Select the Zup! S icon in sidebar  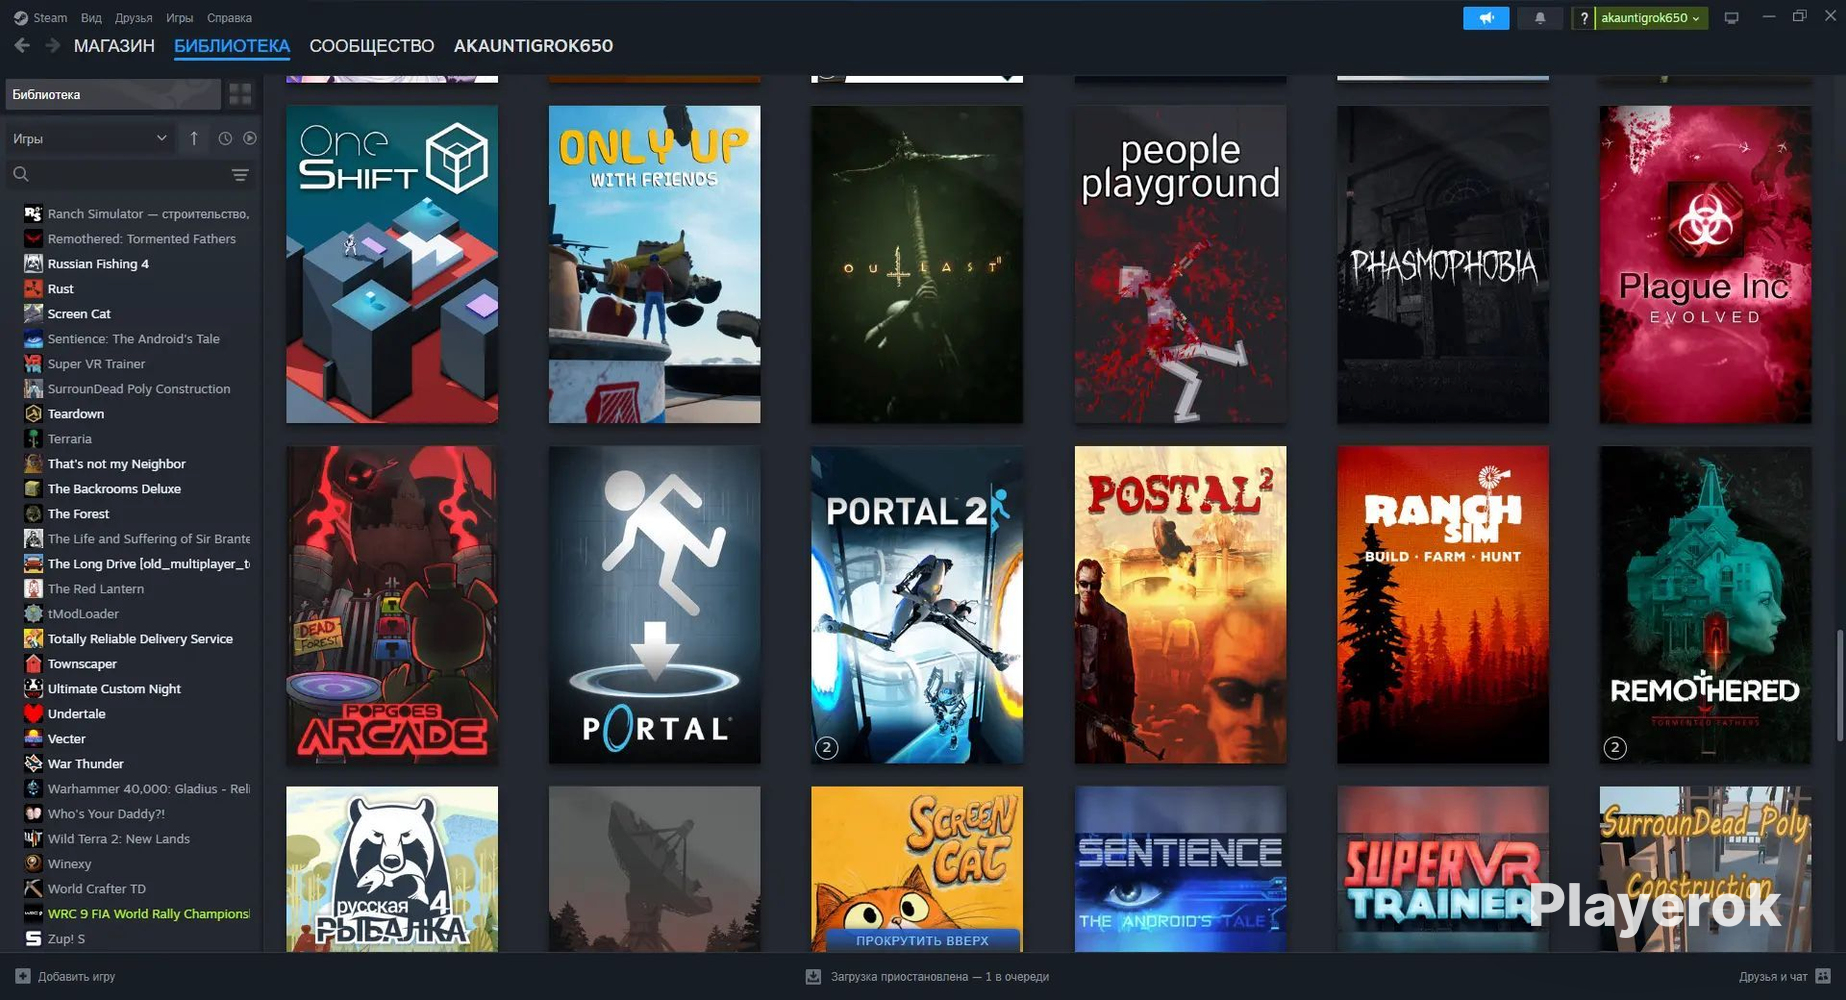[33, 939]
